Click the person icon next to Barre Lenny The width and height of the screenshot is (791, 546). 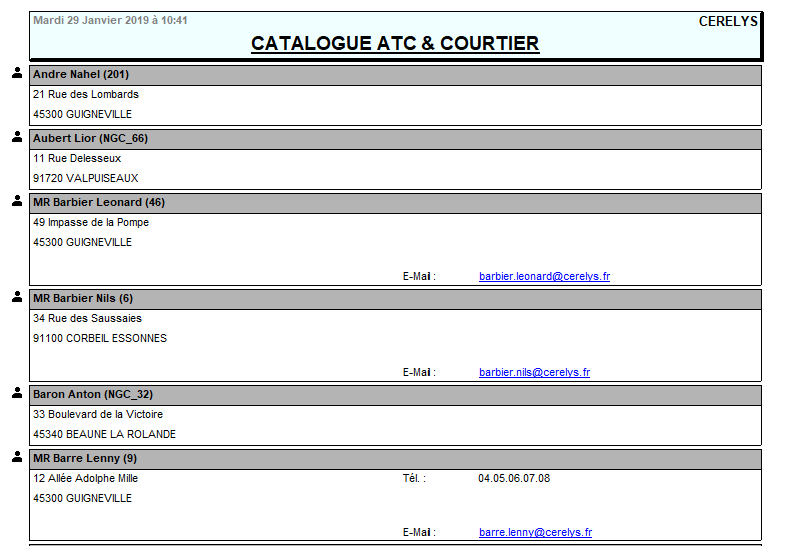[17, 457]
